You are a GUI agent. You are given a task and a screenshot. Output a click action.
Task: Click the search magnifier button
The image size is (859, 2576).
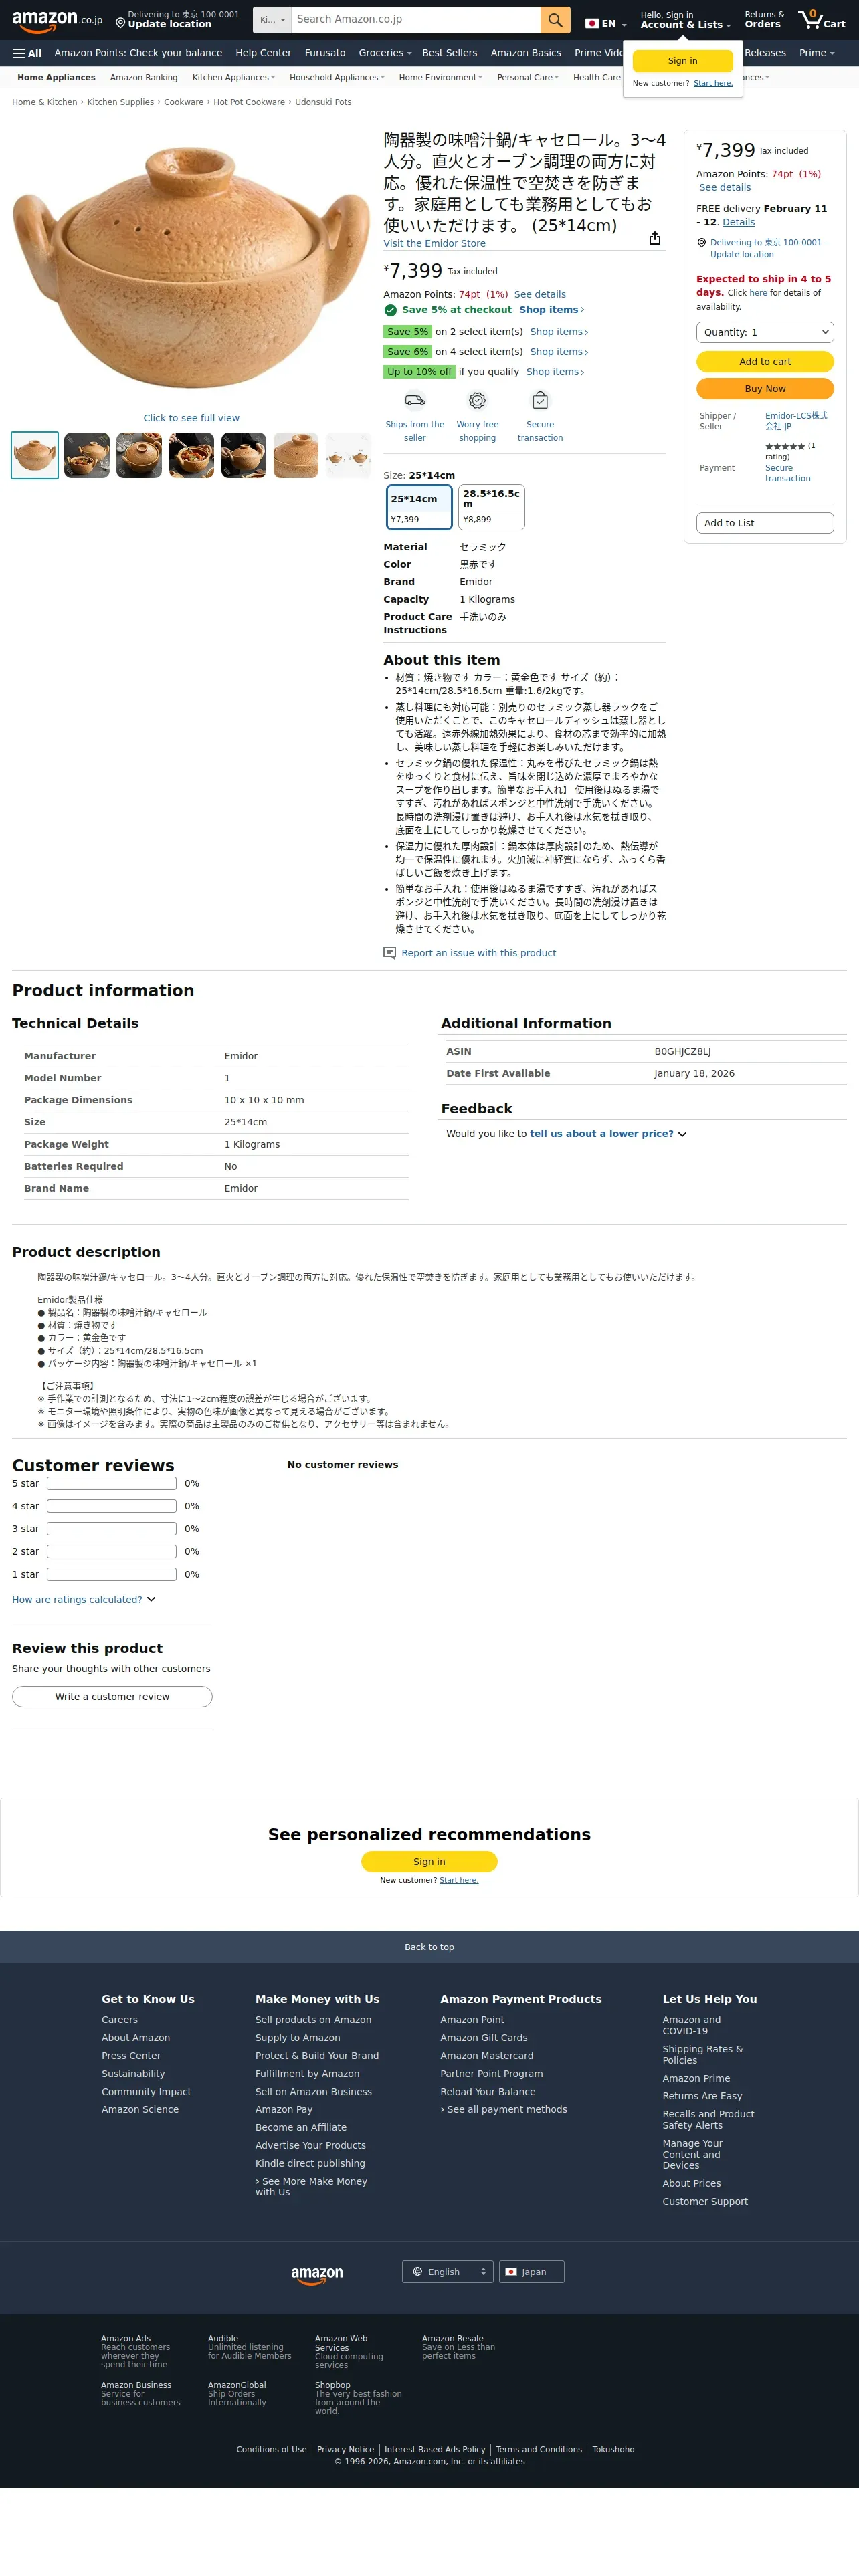555,20
